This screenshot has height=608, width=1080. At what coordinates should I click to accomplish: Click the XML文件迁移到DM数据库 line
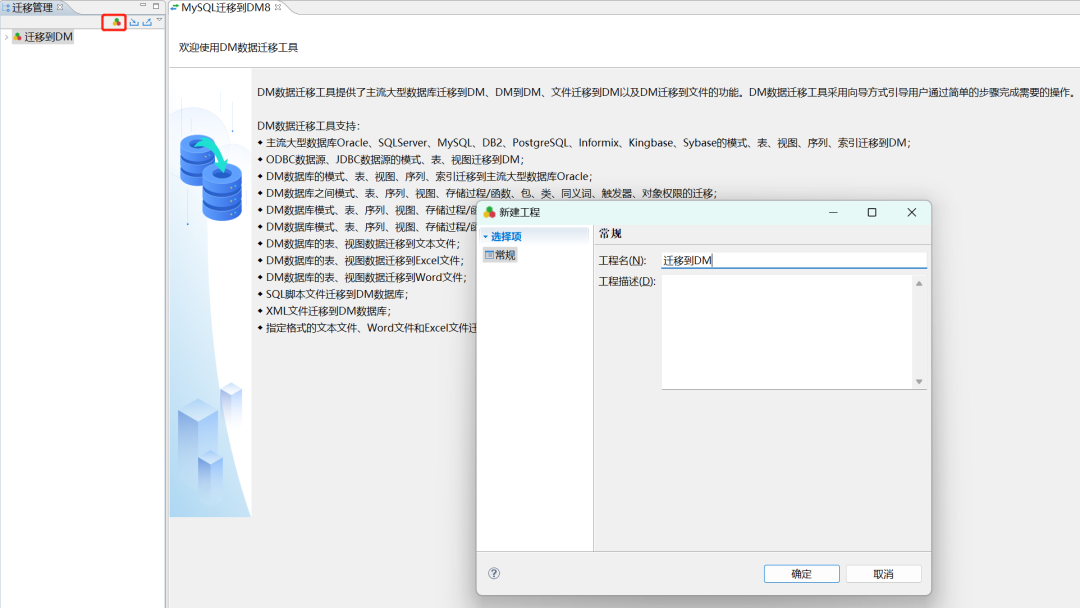[x=324, y=311]
